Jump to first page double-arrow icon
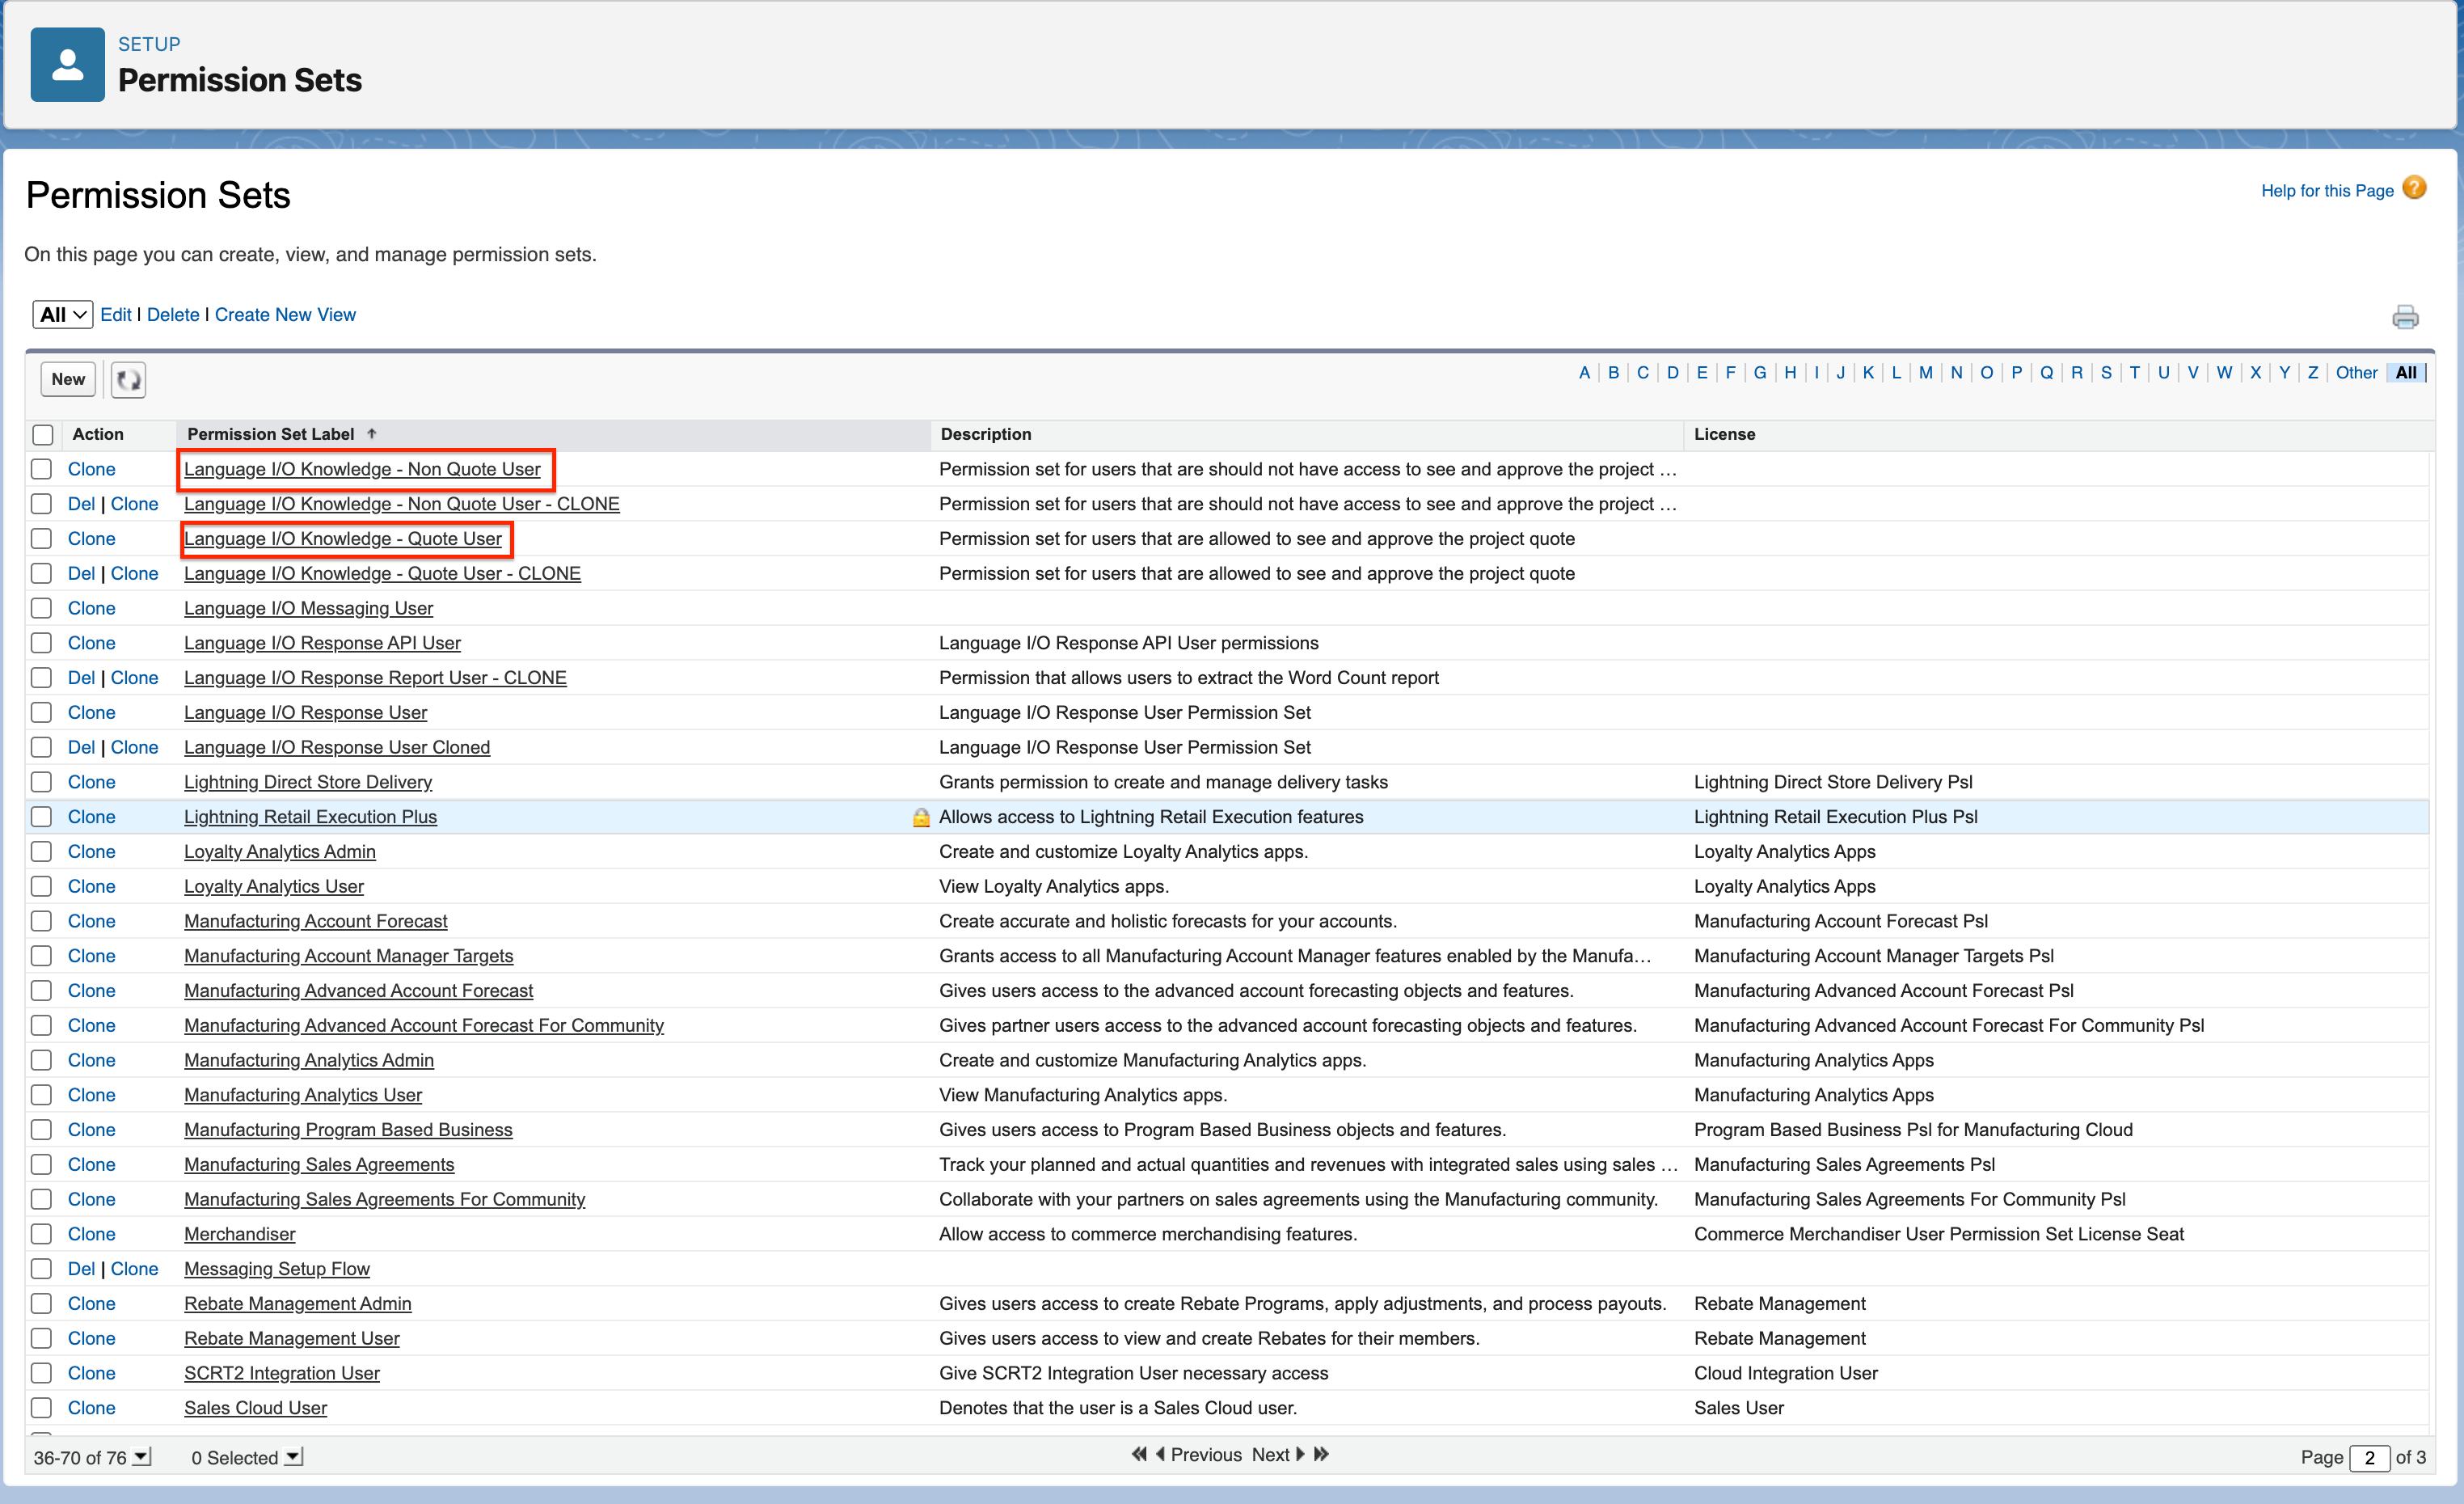 tap(1138, 1454)
